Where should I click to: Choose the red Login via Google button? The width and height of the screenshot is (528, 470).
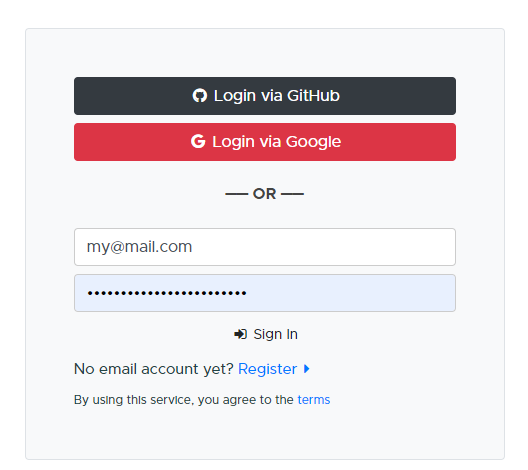coord(265,142)
